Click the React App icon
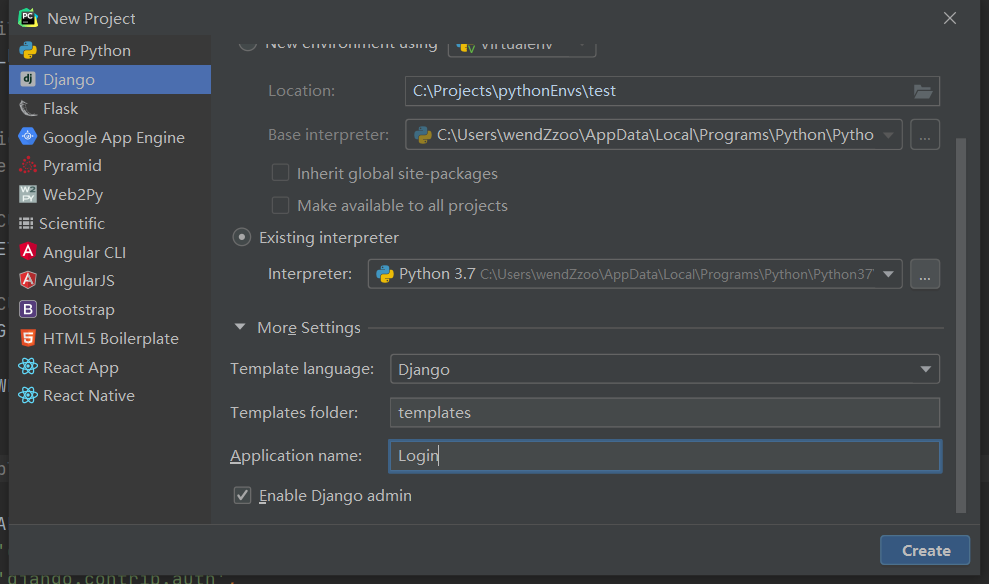989x584 pixels. click(x=28, y=366)
